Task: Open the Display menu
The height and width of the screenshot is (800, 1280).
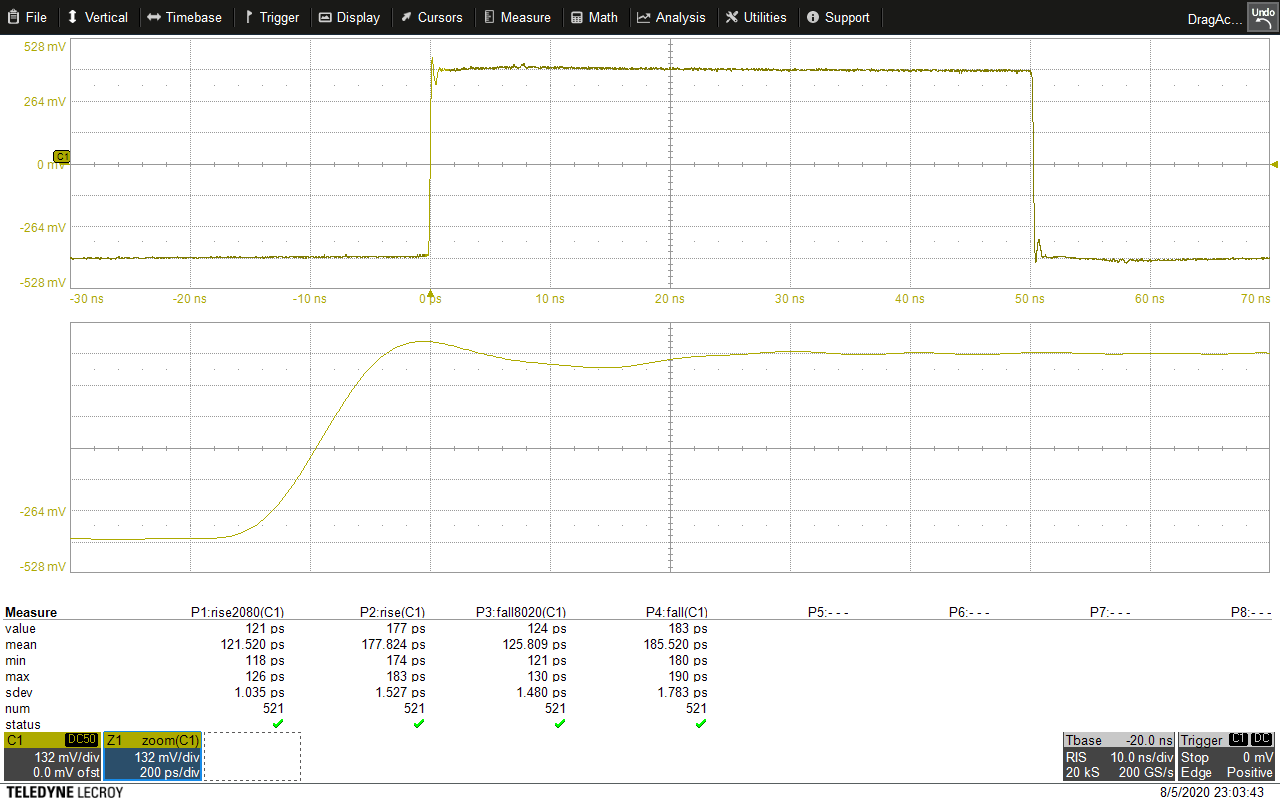Action: [349, 17]
